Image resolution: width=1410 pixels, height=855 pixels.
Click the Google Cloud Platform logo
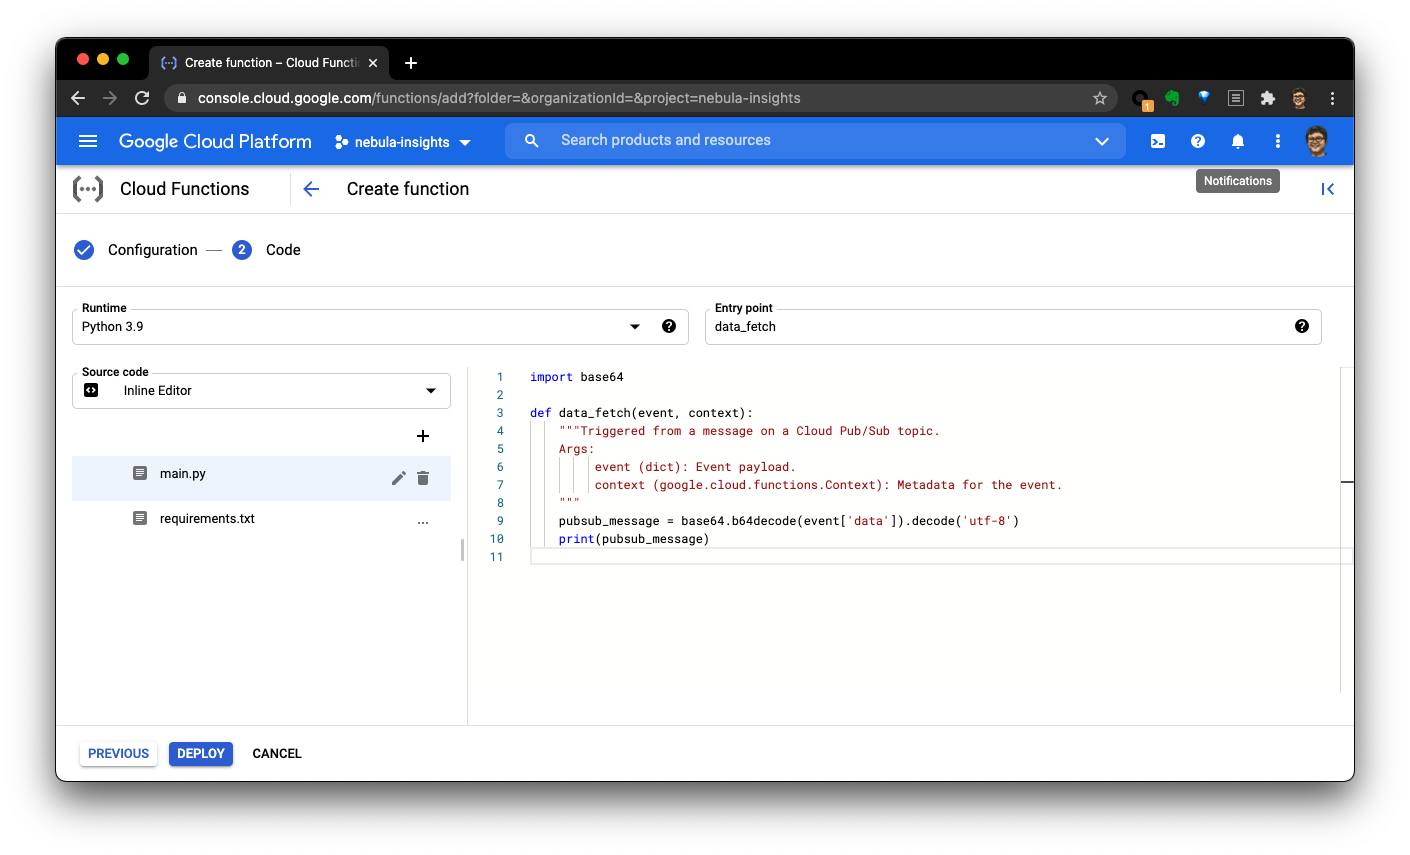pos(215,141)
